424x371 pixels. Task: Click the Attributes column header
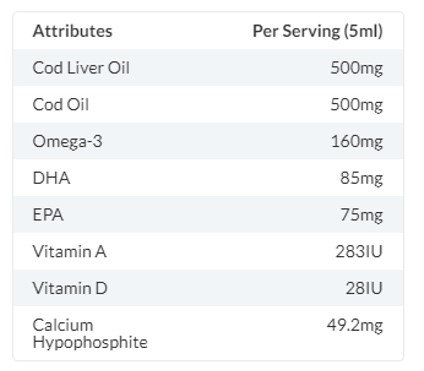point(72,31)
